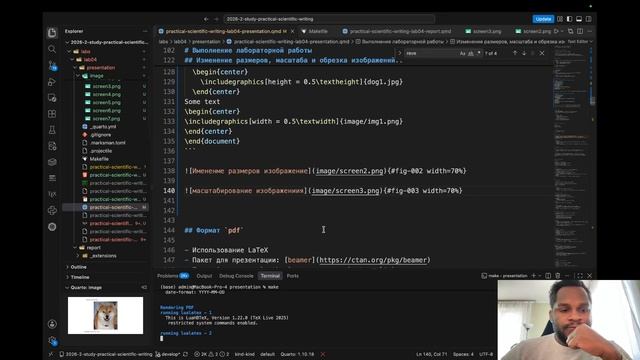Screen dimensions: 640x360
Task: Open the Python sidebar icon
Action: coord(52,210)
